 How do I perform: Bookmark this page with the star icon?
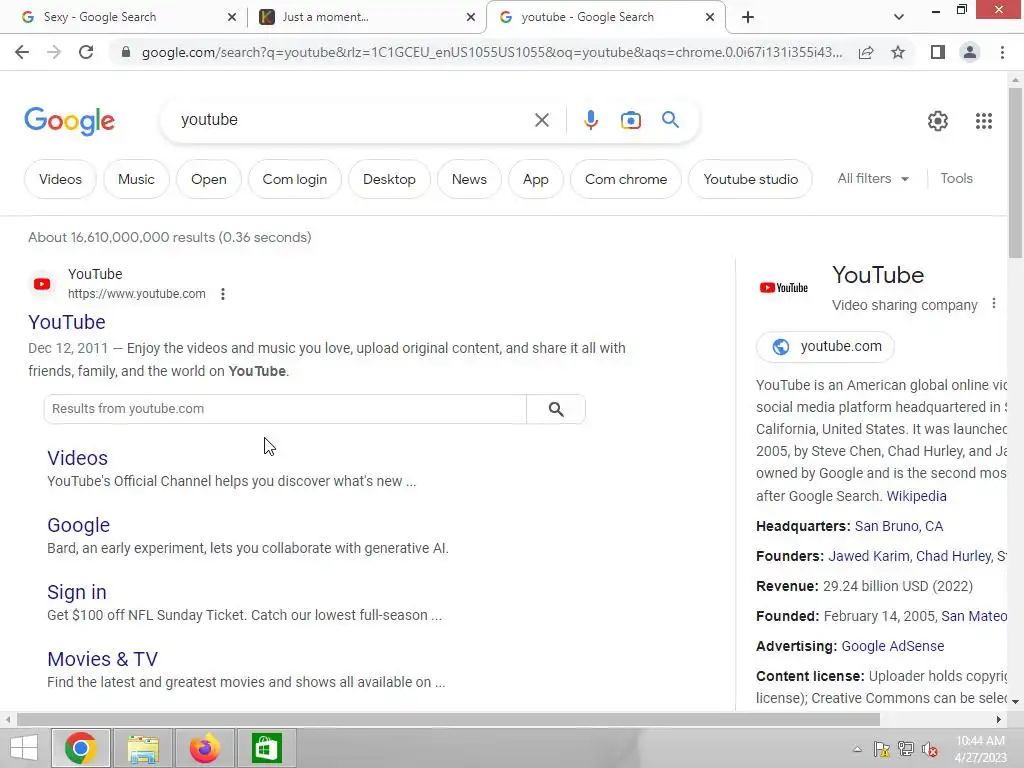pos(898,52)
